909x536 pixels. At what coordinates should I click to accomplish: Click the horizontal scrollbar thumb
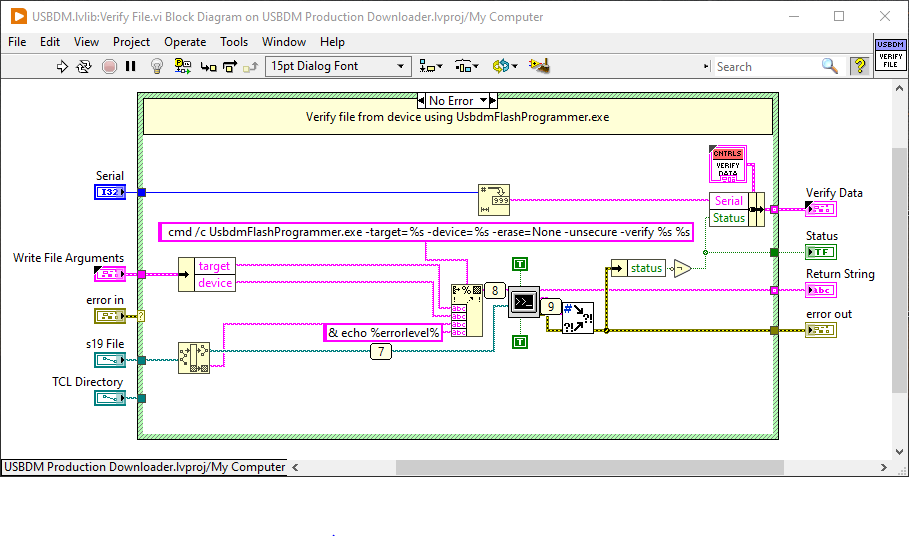click(590, 467)
